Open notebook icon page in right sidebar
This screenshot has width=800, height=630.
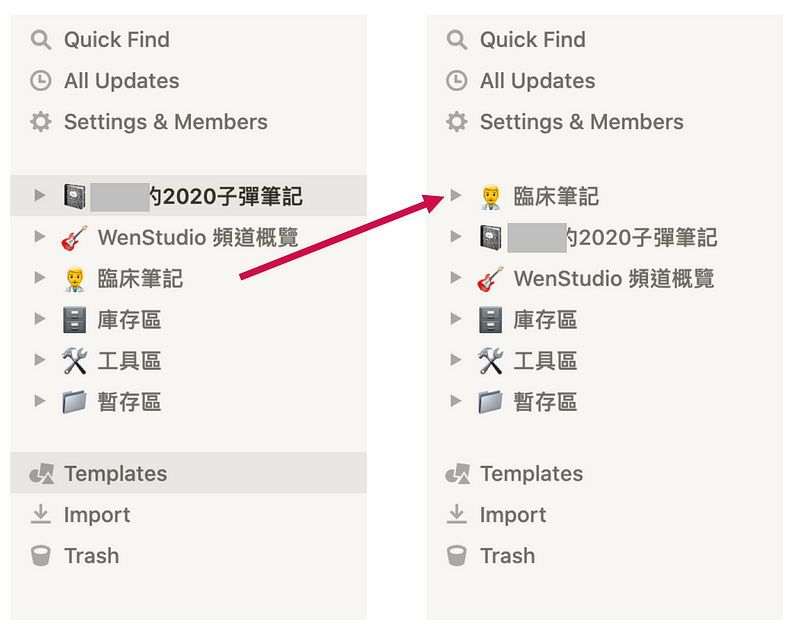(x=490, y=237)
